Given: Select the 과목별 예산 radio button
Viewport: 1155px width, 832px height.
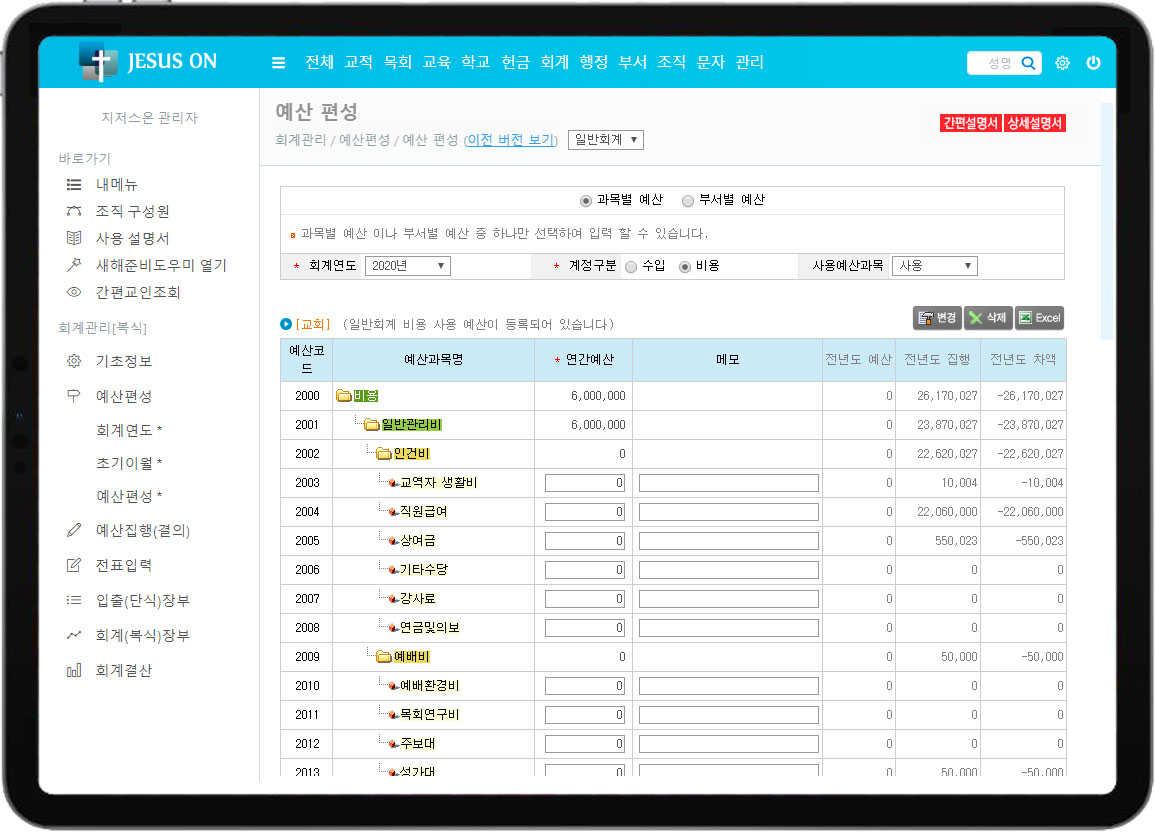Looking at the screenshot, I should (586, 200).
